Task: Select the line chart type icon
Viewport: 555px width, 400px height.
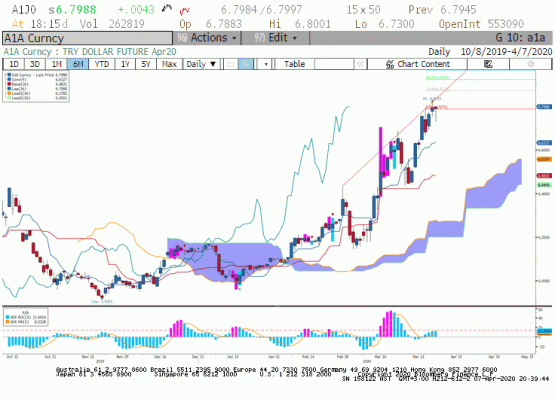Action: (x=231, y=64)
